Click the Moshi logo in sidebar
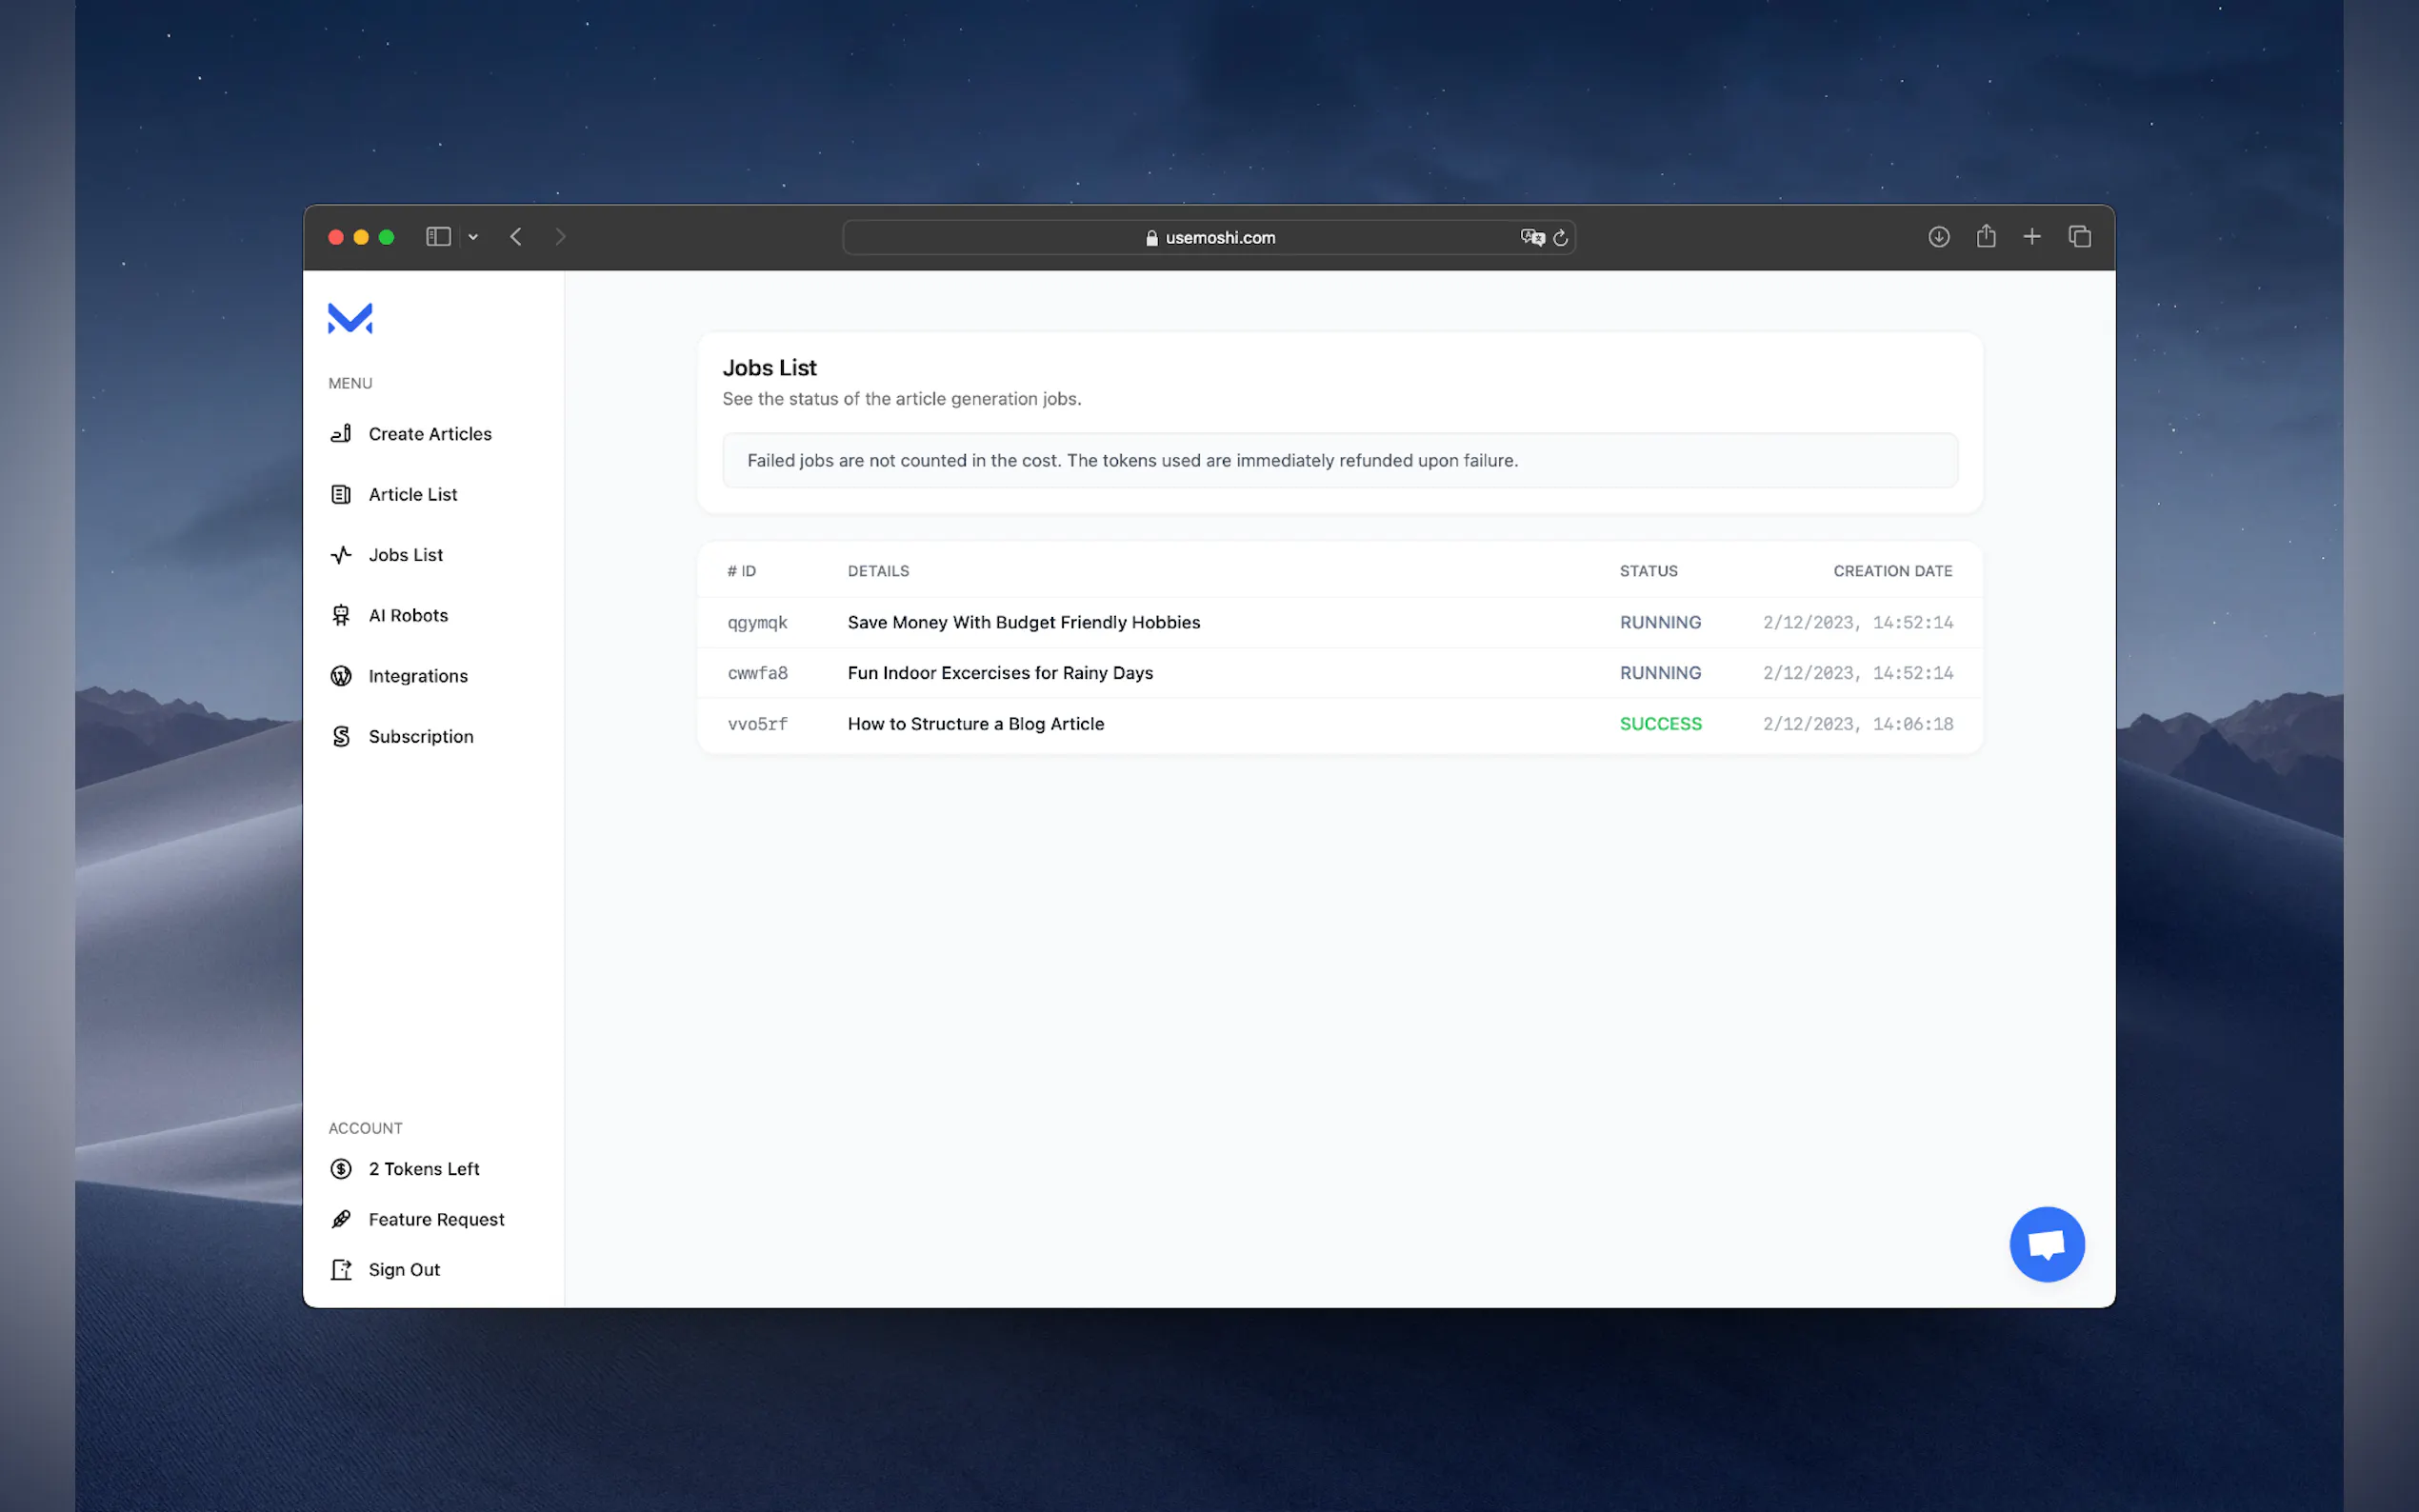Viewport: 2419px width, 1512px height. 350,318
